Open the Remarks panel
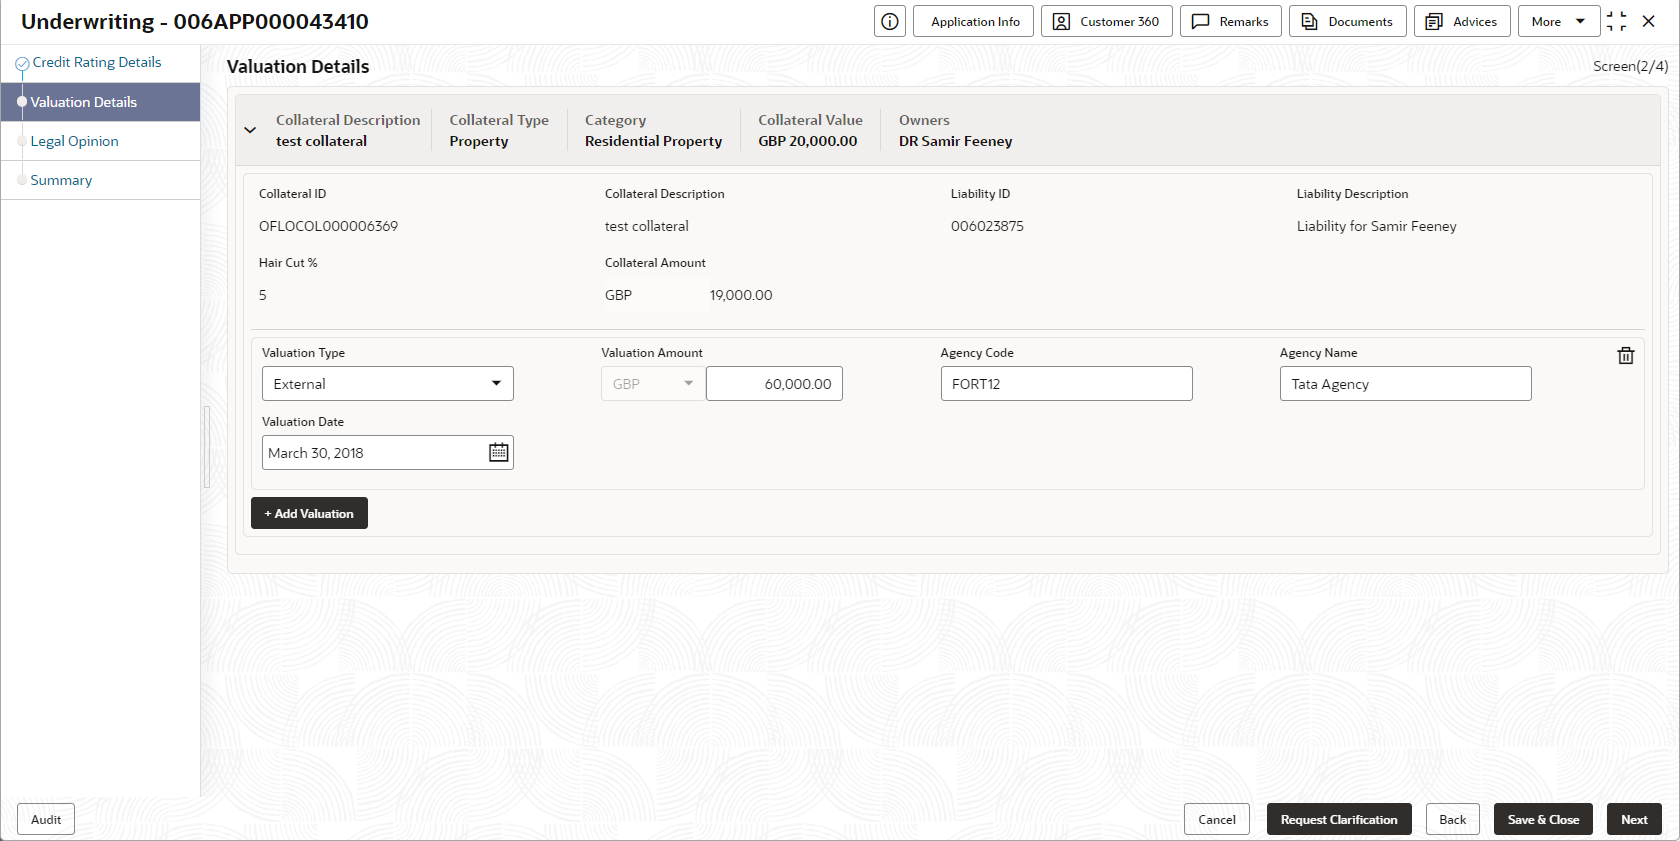 tap(1231, 21)
